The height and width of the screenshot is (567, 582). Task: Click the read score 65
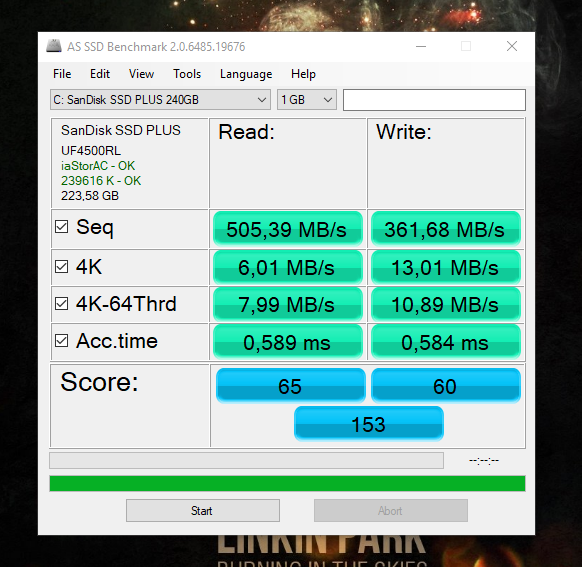point(291,386)
